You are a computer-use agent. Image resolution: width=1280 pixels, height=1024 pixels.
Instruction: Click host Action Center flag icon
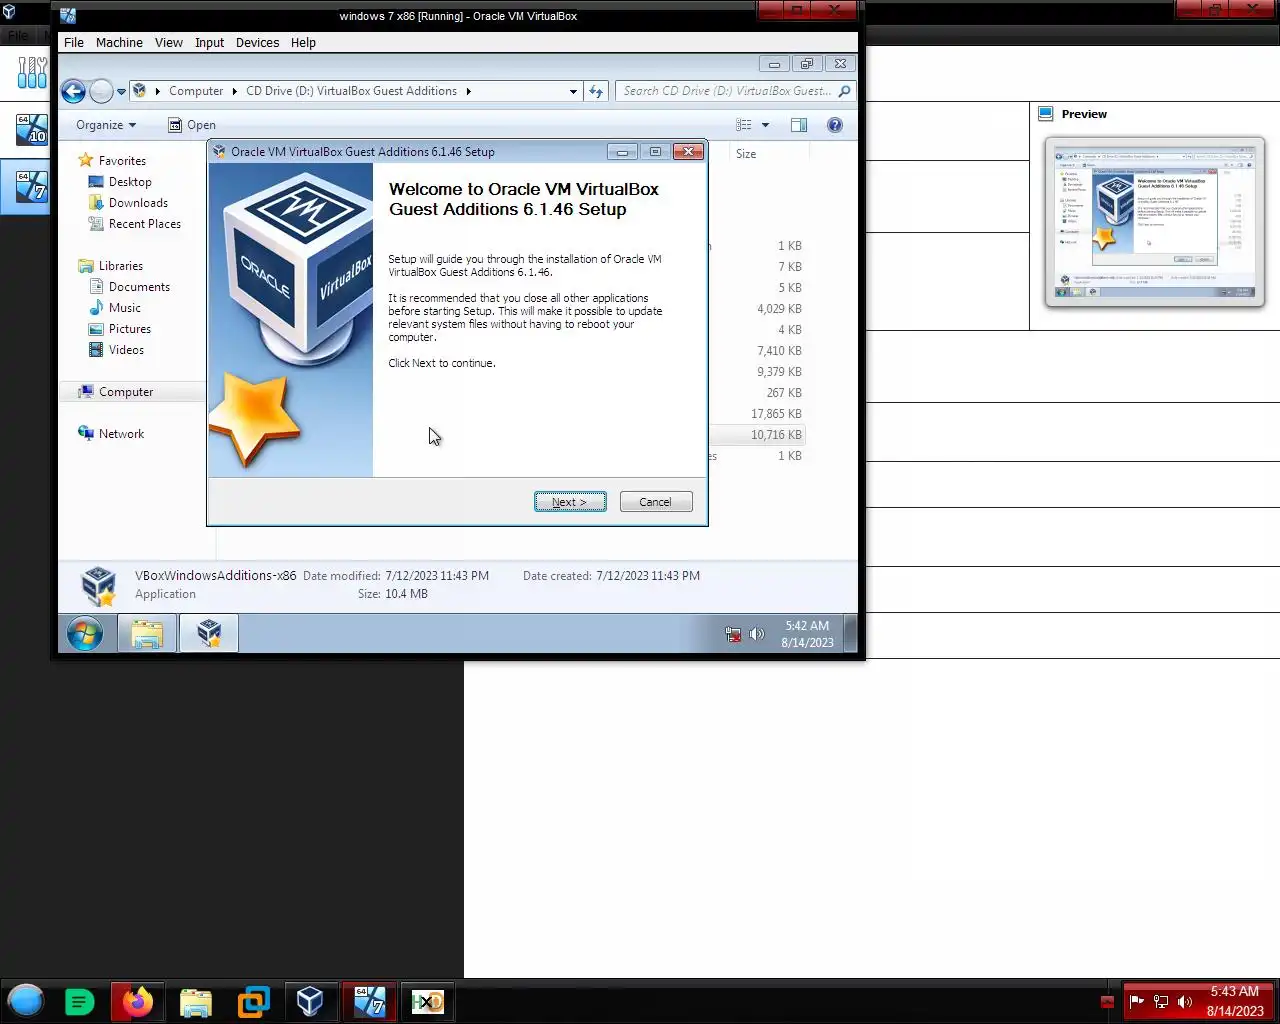[x=1137, y=1001]
